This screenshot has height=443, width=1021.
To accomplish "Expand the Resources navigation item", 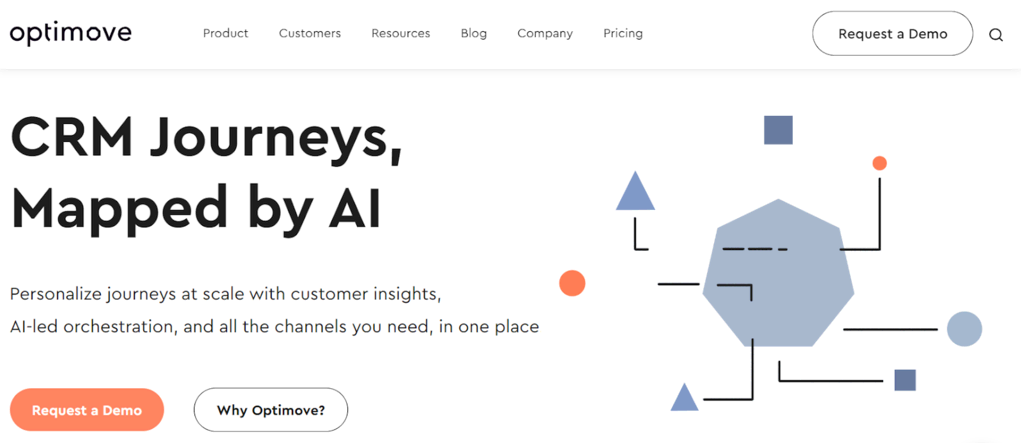I will 400,33.
